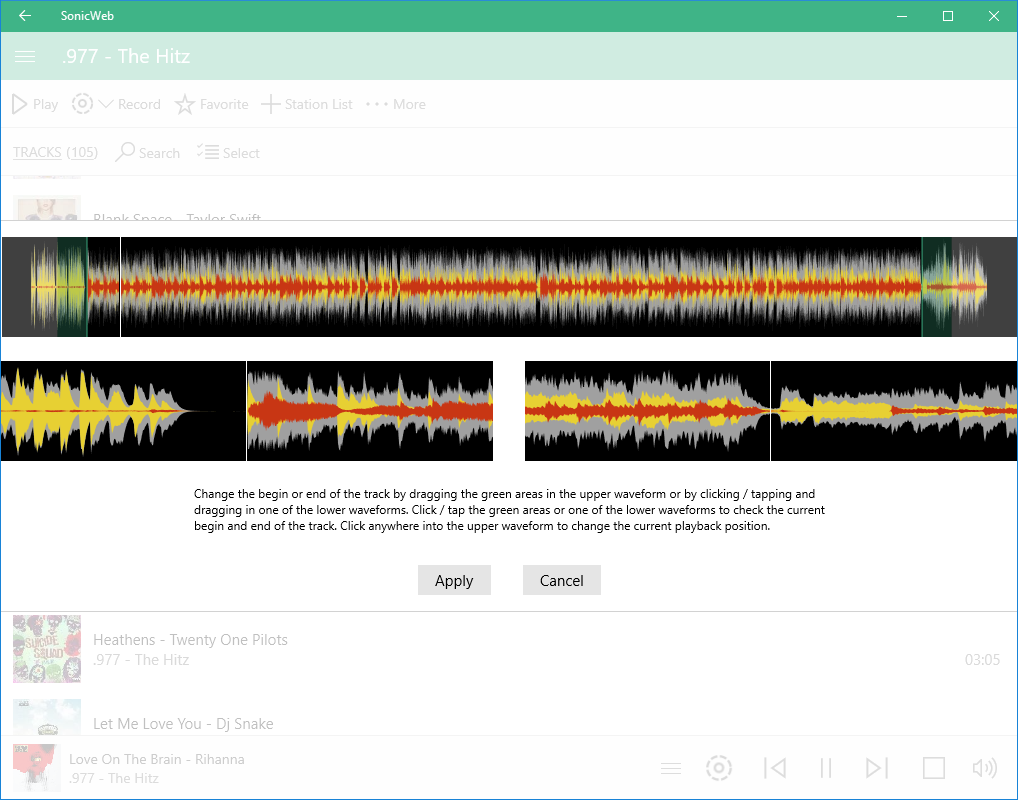Mute via the volume icon
The width and height of the screenshot is (1018, 800).
pos(984,767)
